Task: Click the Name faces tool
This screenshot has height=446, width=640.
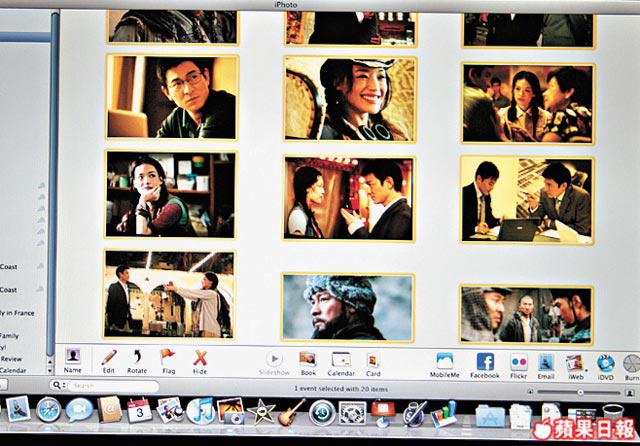Action: coord(73,361)
